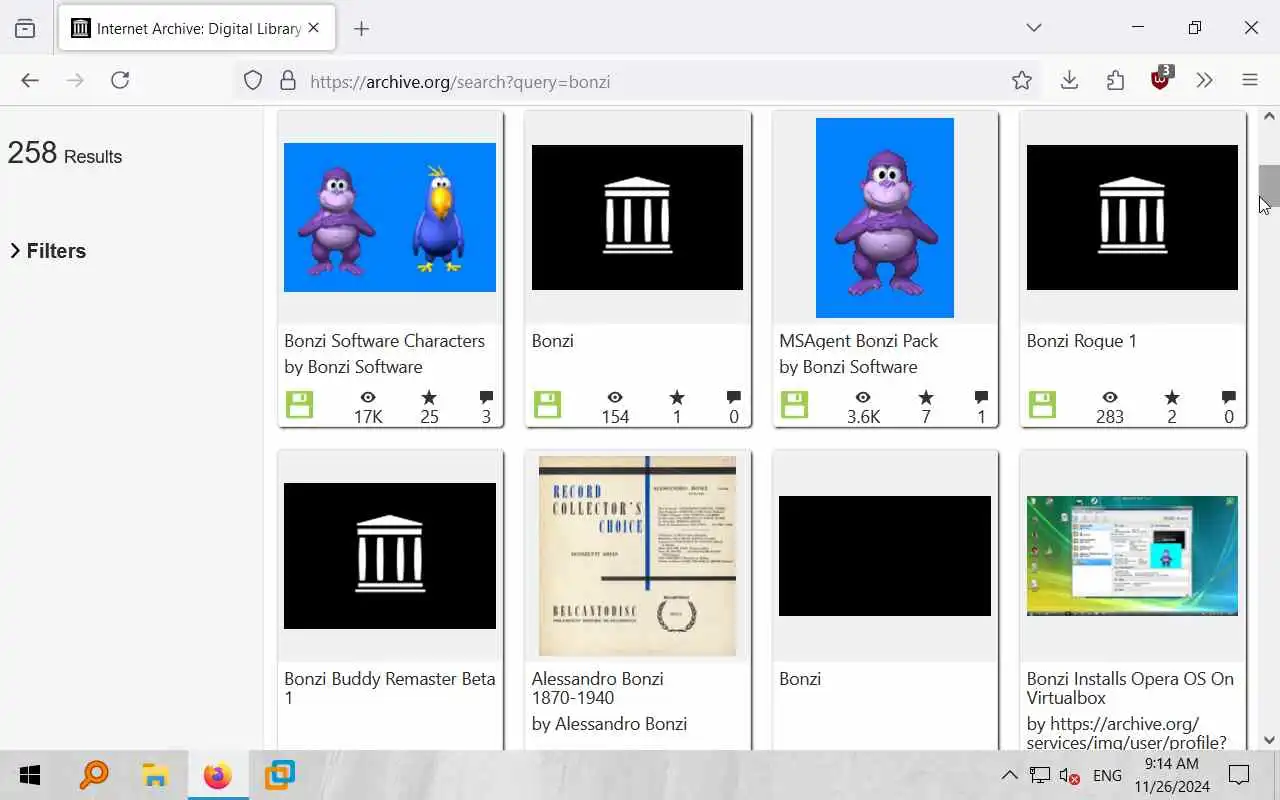The height and width of the screenshot is (800, 1280).
Task: Open Alessandro Bonzi 1870-1940 record cover
Action: coord(637,556)
